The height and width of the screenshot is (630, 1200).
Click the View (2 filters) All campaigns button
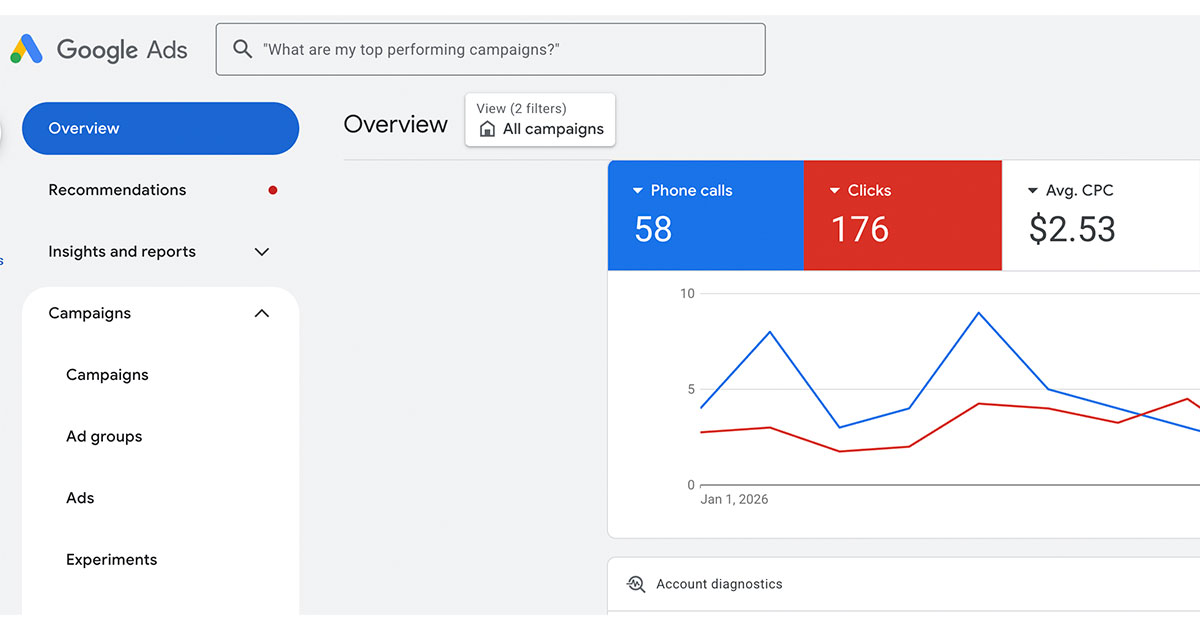(x=540, y=119)
